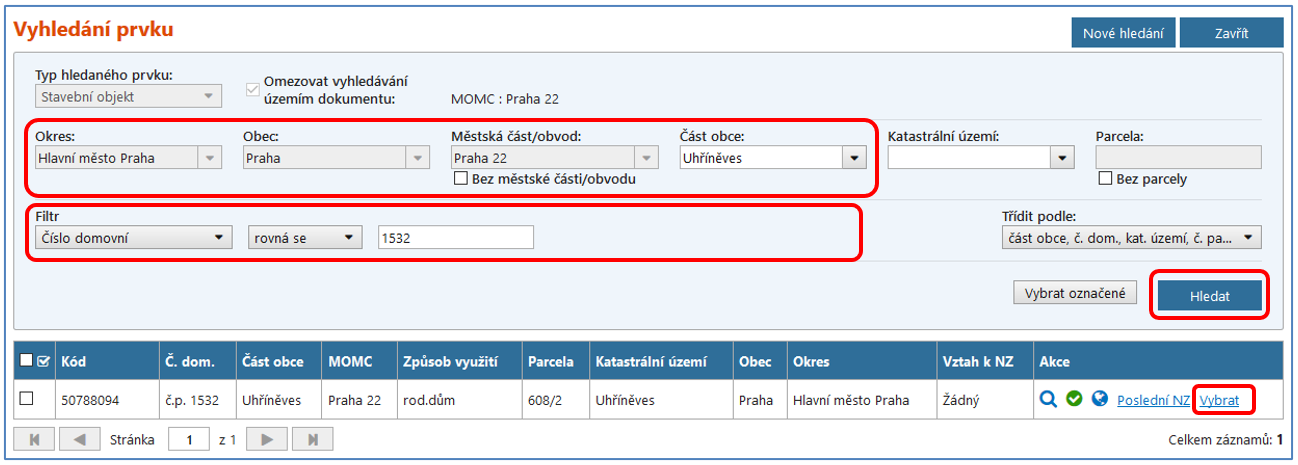Click the filter value field containing 1532
The image size is (1298, 465).
click(455, 238)
